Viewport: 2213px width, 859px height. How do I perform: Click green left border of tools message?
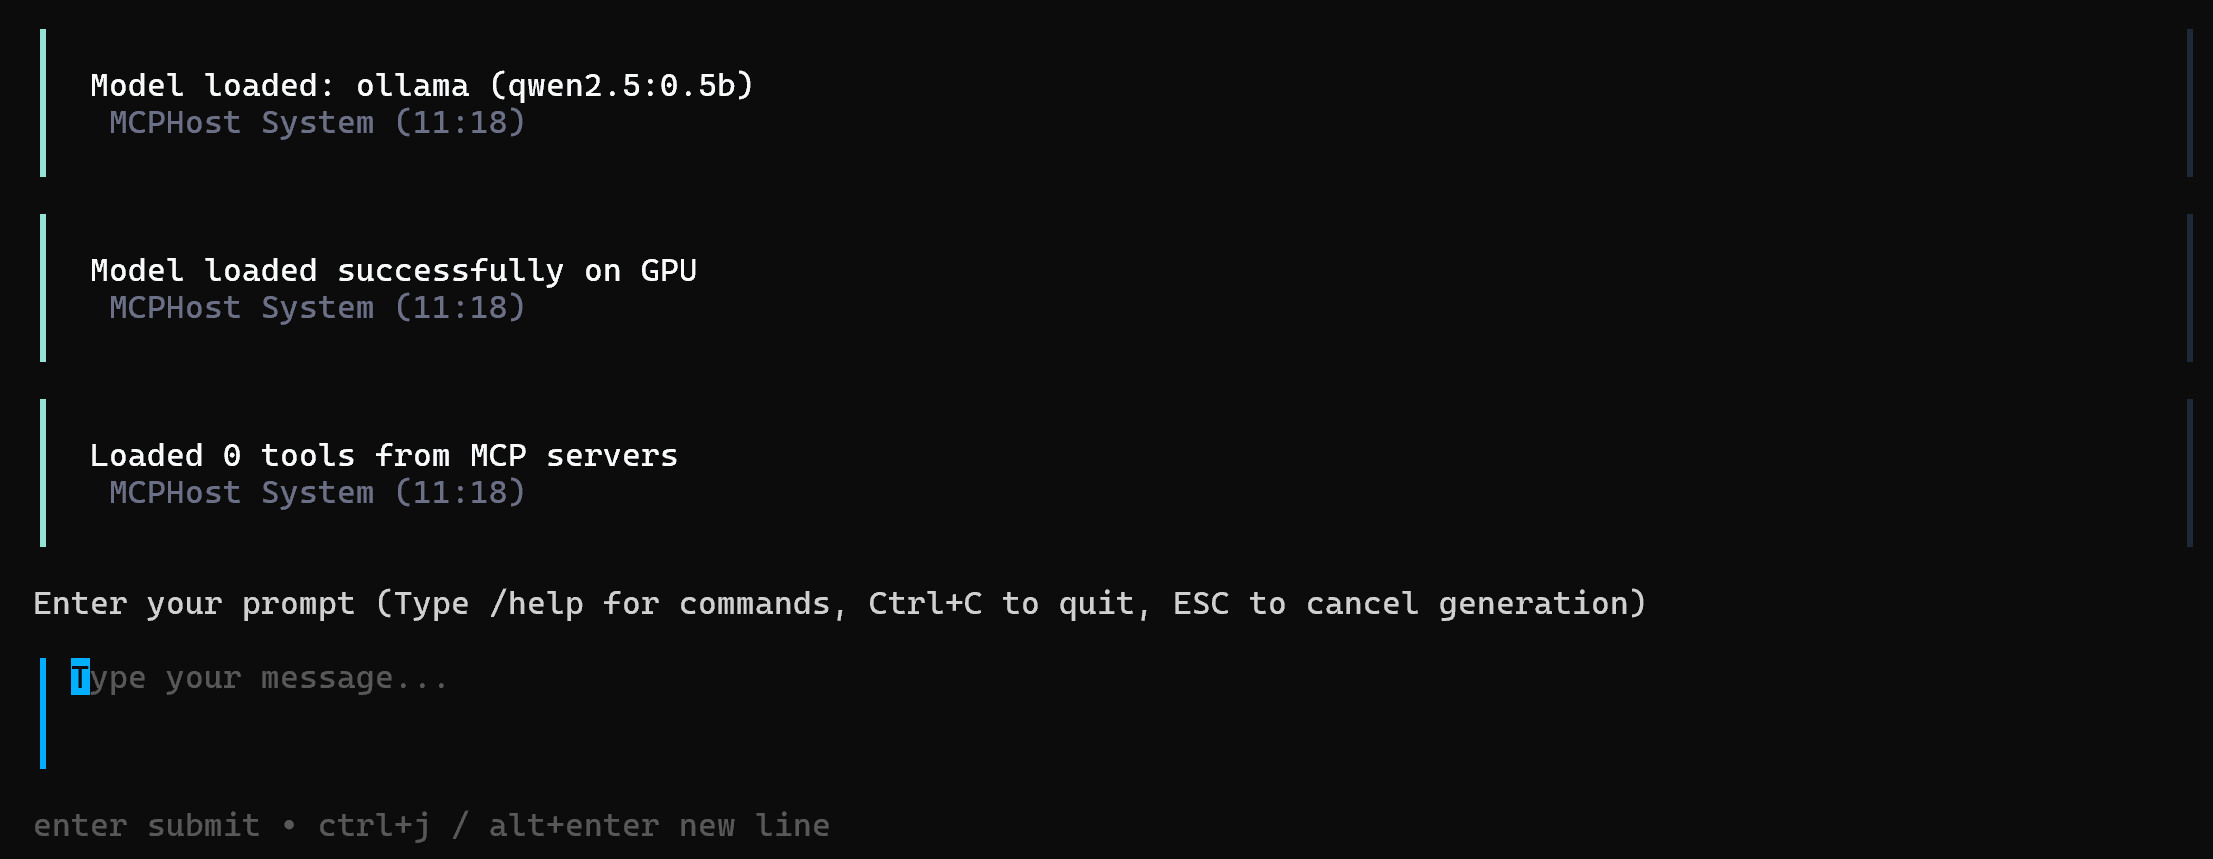click(x=43, y=473)
